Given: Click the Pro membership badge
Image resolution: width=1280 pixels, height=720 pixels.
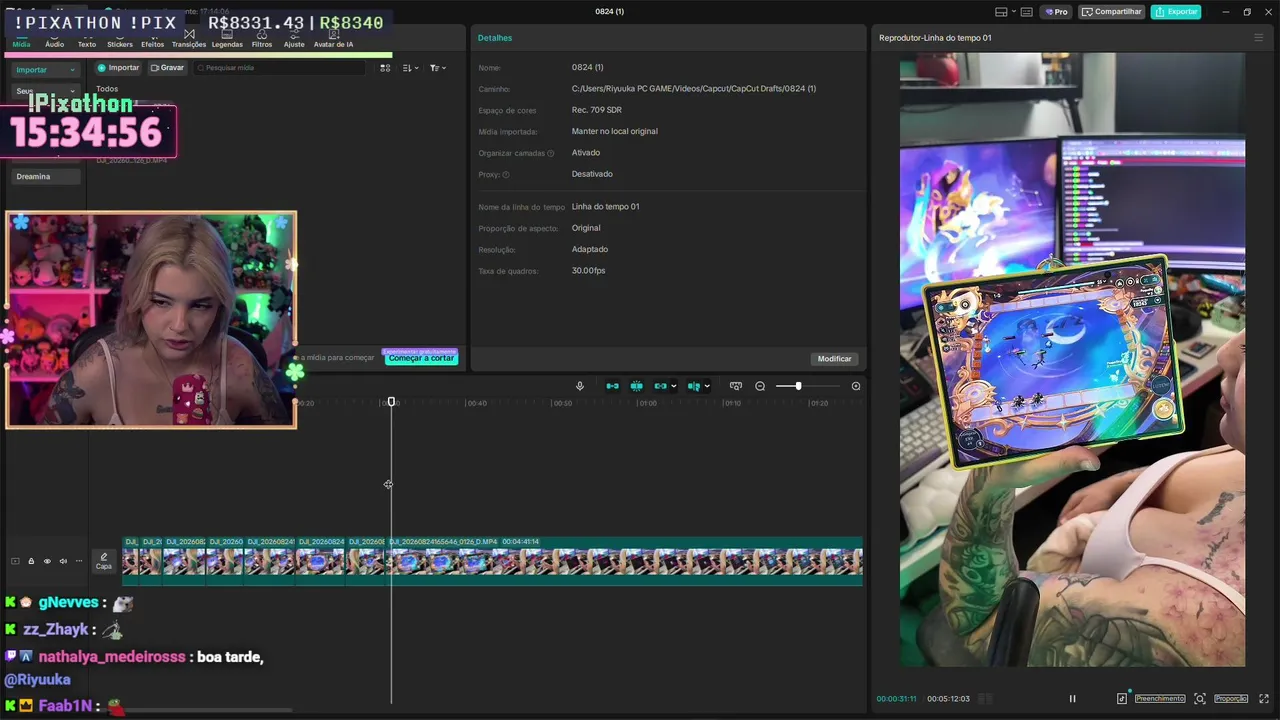Looking at the screenshot, I should click(1056, 12).
